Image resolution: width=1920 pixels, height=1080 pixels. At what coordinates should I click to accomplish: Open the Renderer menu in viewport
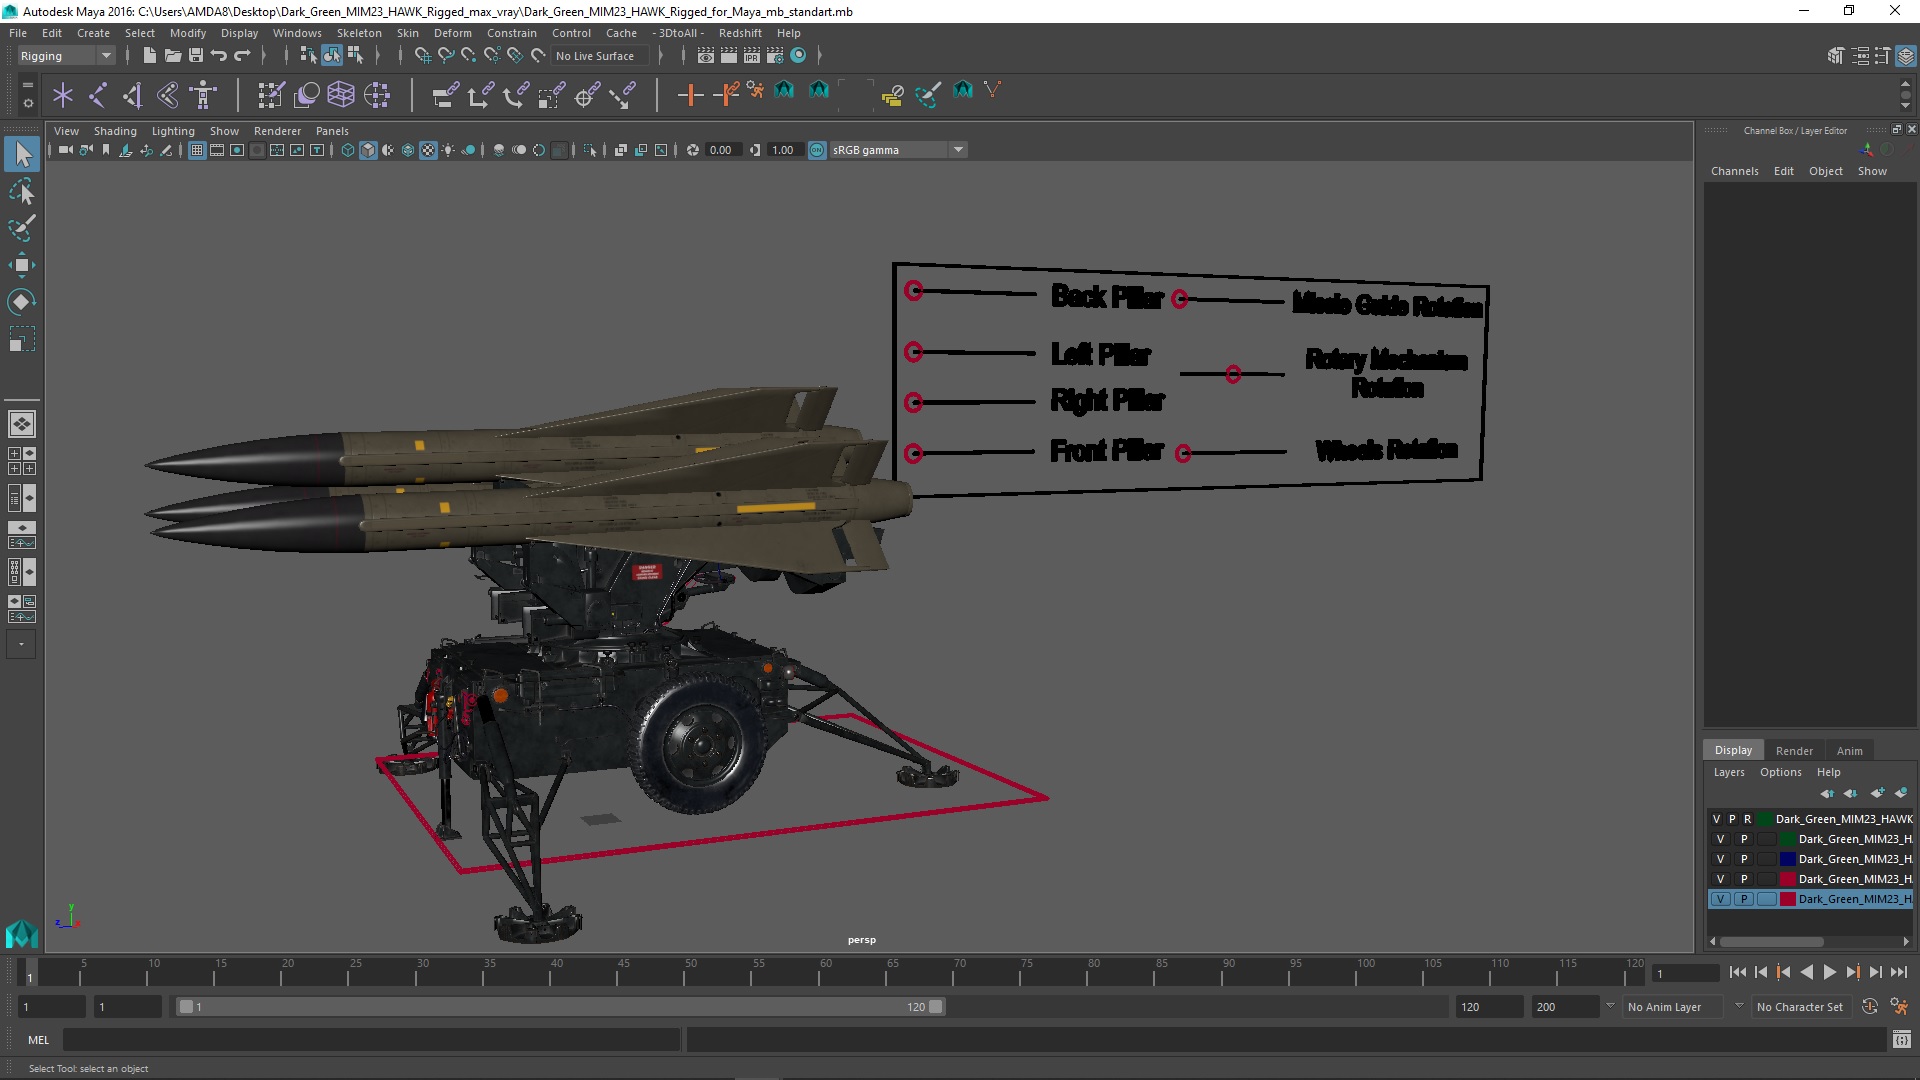tap(276, 129)
